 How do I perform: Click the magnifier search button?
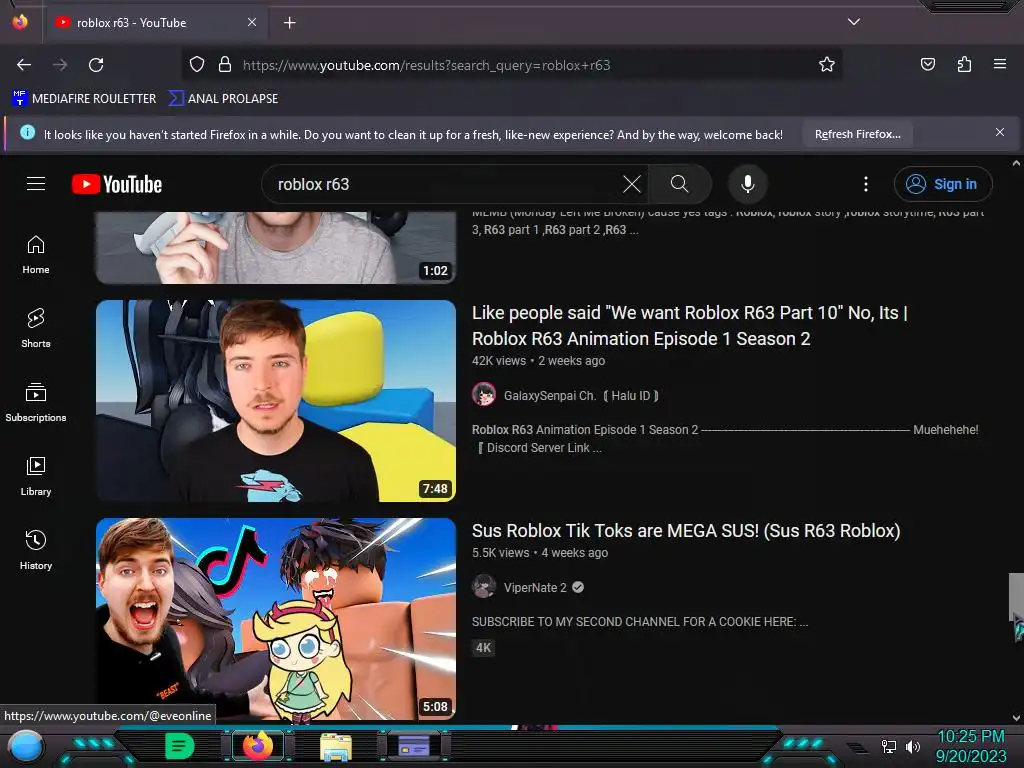(x=680, y=184)
